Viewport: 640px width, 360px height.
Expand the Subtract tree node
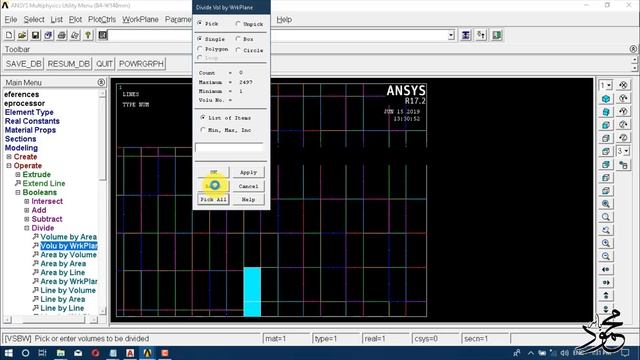tap(27, 219)
